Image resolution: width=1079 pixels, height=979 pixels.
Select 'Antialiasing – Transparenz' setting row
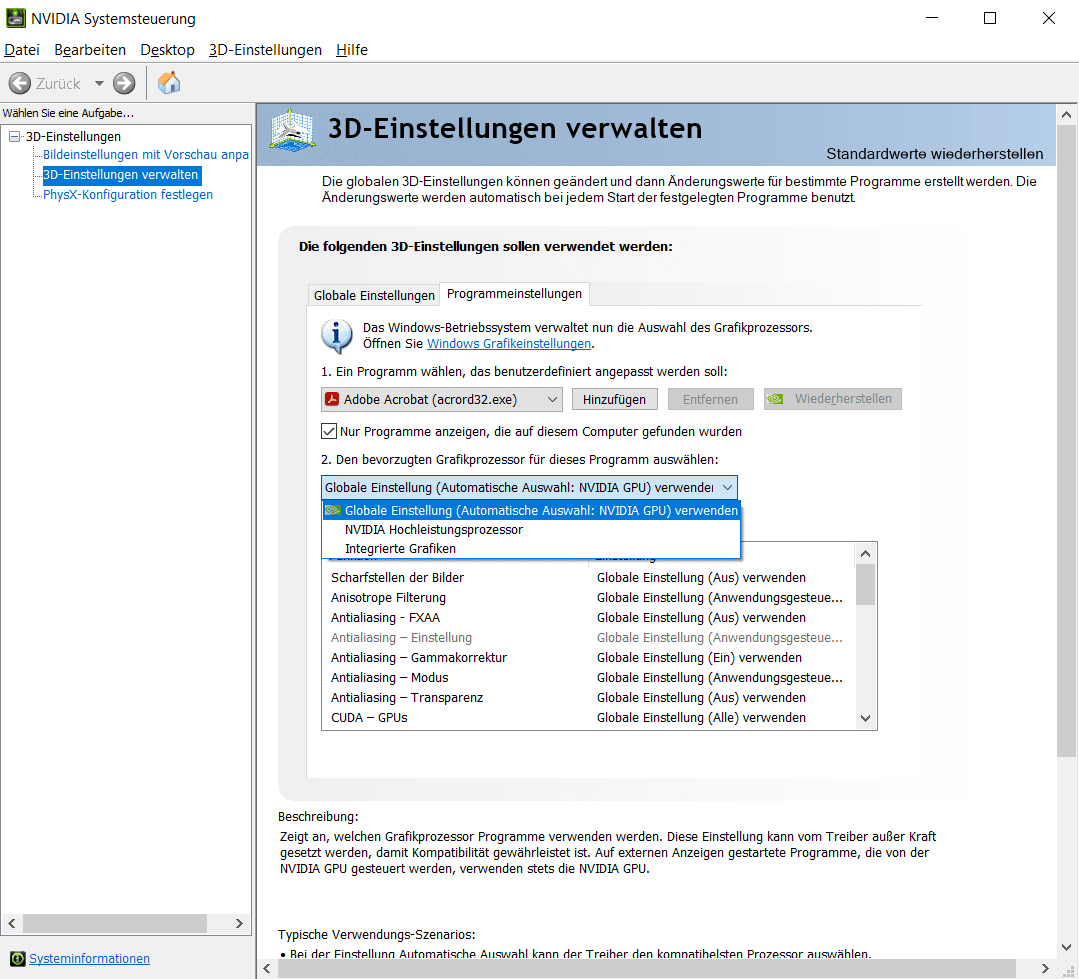coord(588,697)
